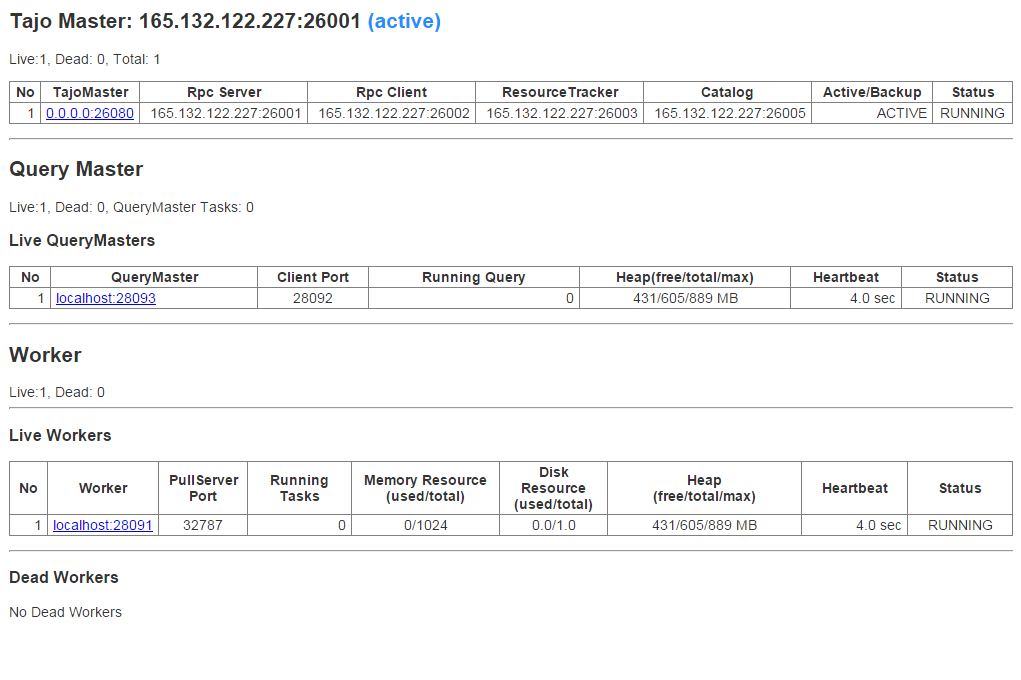1021x680 pixels.
Task: Click the Disk Resource (used/total) header
Action: click(553, 489)
